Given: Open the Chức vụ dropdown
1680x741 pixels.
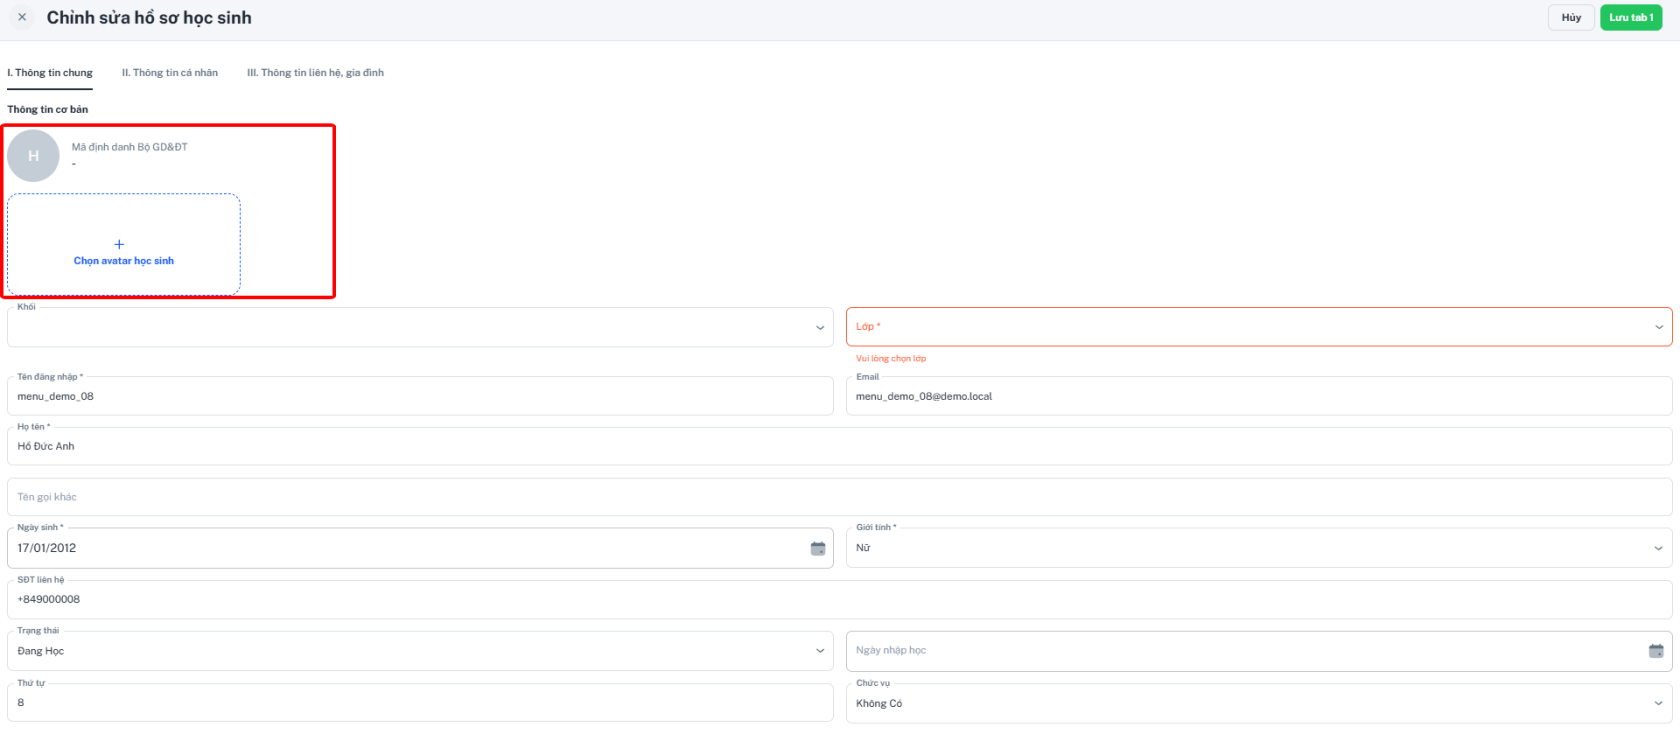Looking at the screenshot, I should pyautogui.click(x=1259, y=703).
